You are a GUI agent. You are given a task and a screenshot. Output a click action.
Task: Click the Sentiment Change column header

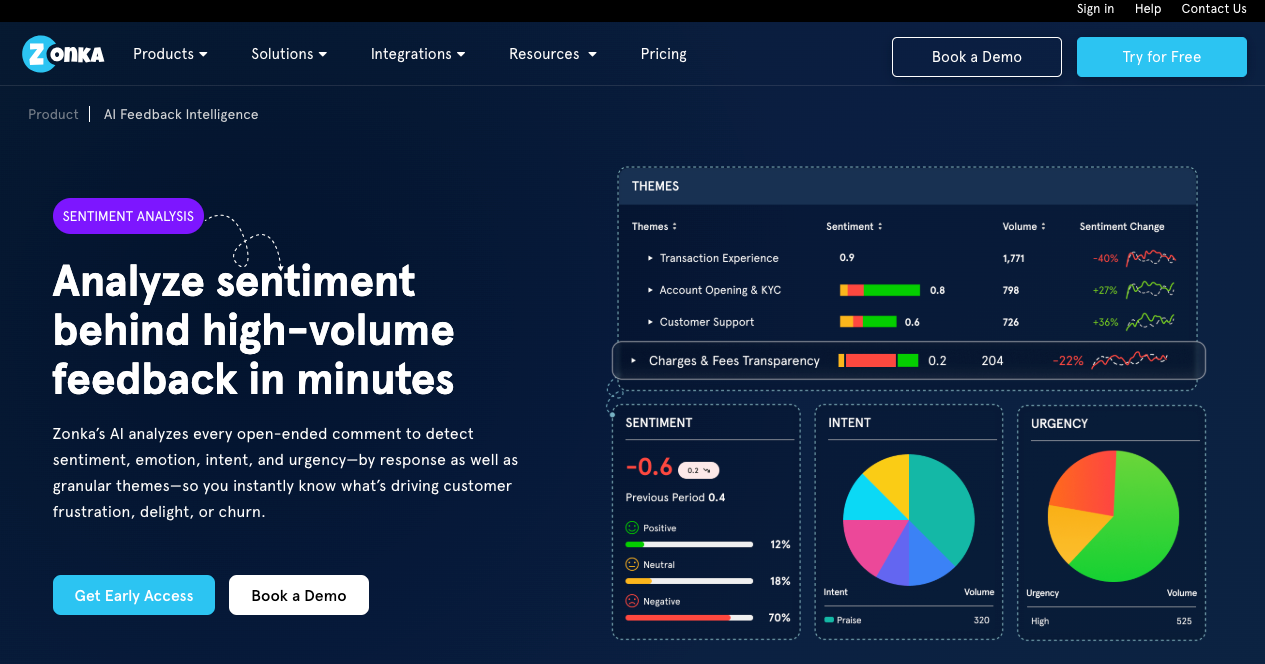(1122, 226)
